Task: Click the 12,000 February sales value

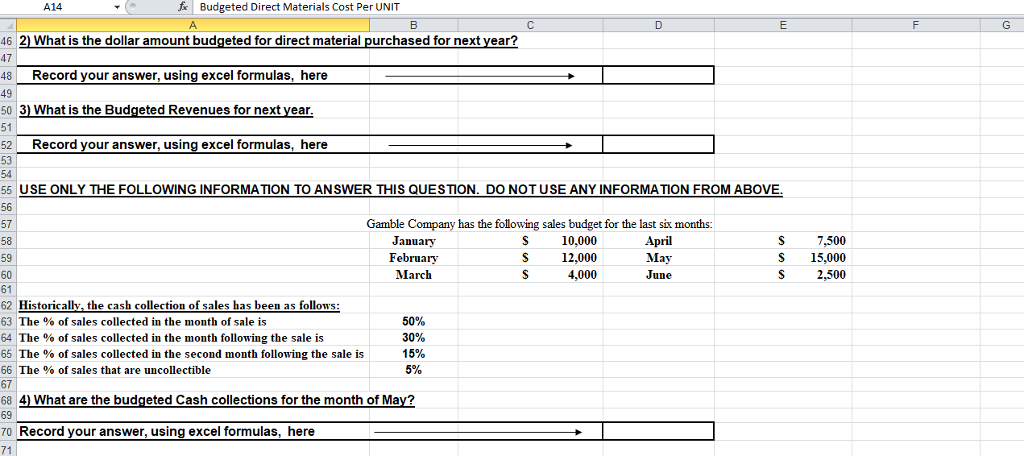Action: [x=579, y=258]
